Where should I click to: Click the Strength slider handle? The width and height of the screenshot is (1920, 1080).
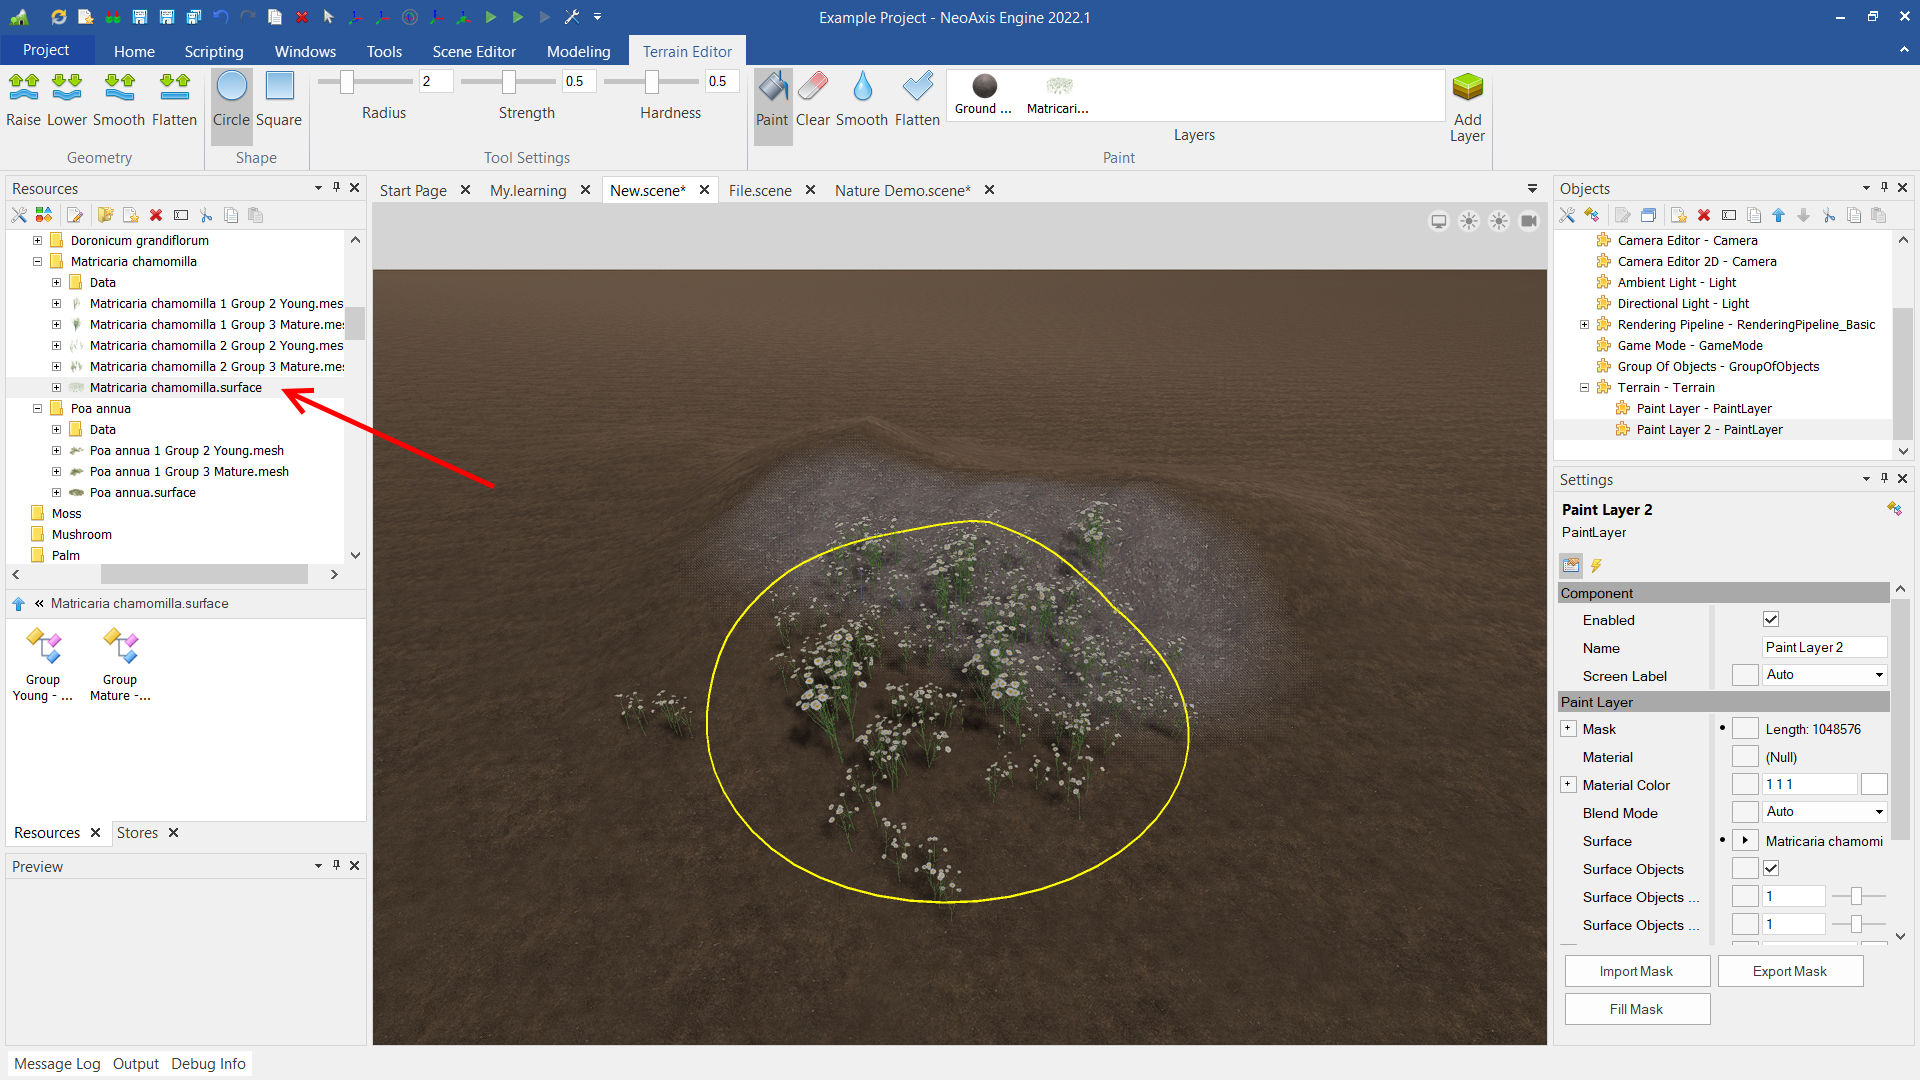coord(509,82)
